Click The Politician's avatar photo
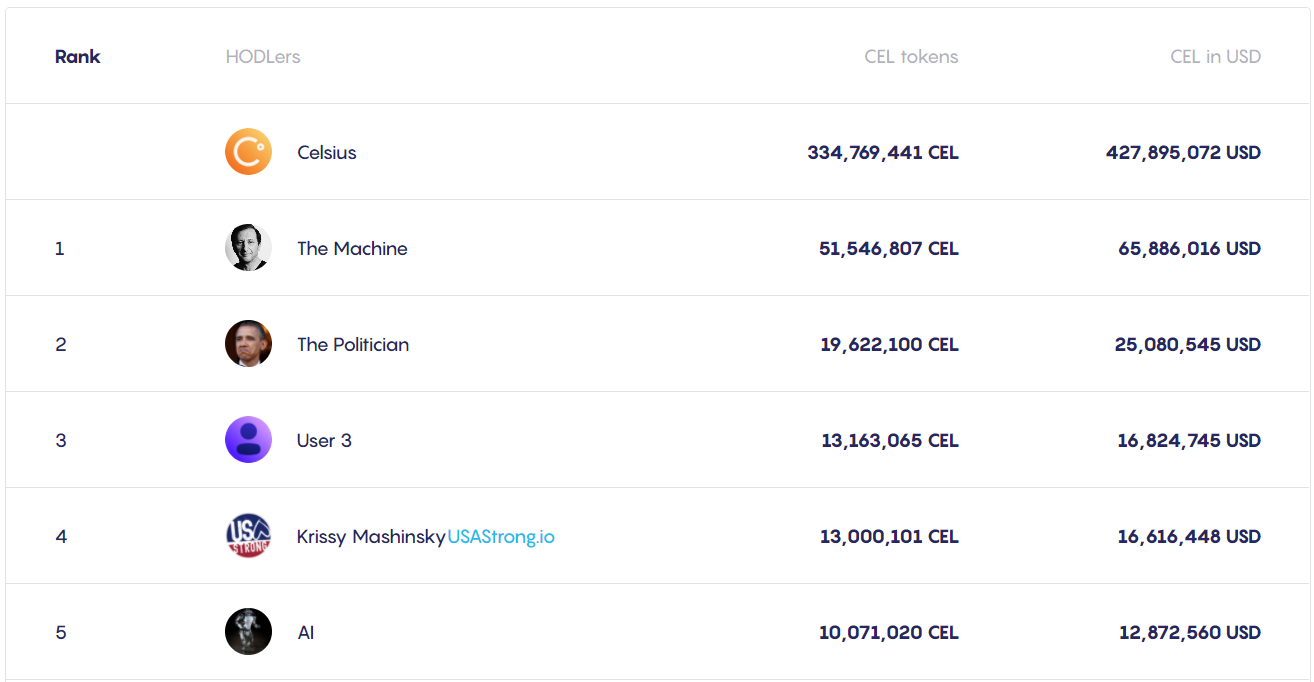Viewport: 1314px width, 682px height. [248, 344]
